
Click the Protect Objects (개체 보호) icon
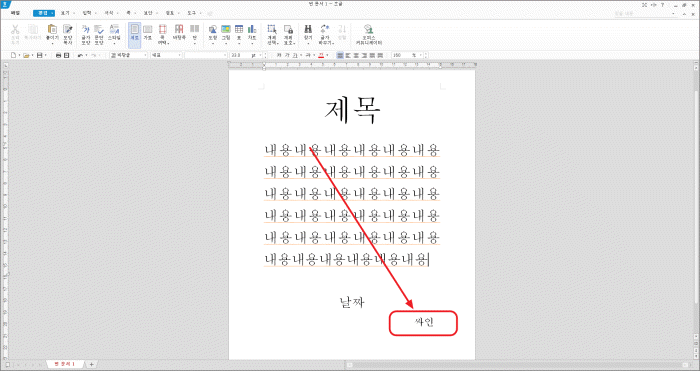pos(288,29)
